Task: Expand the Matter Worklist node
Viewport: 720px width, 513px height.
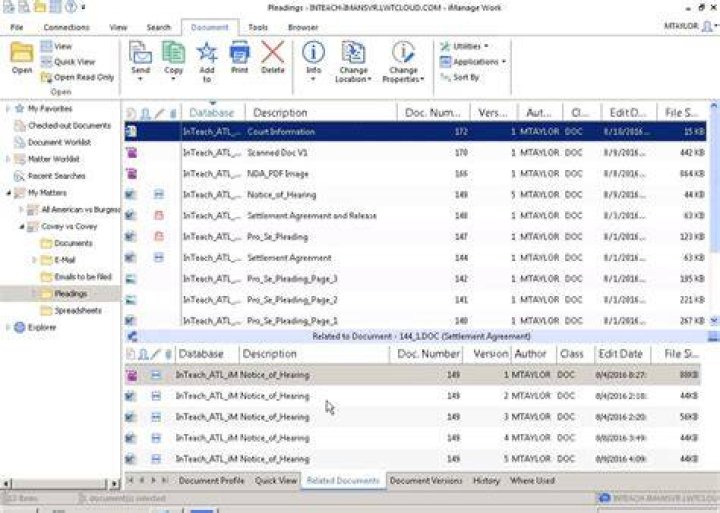Action: click(x=7, y=159)
